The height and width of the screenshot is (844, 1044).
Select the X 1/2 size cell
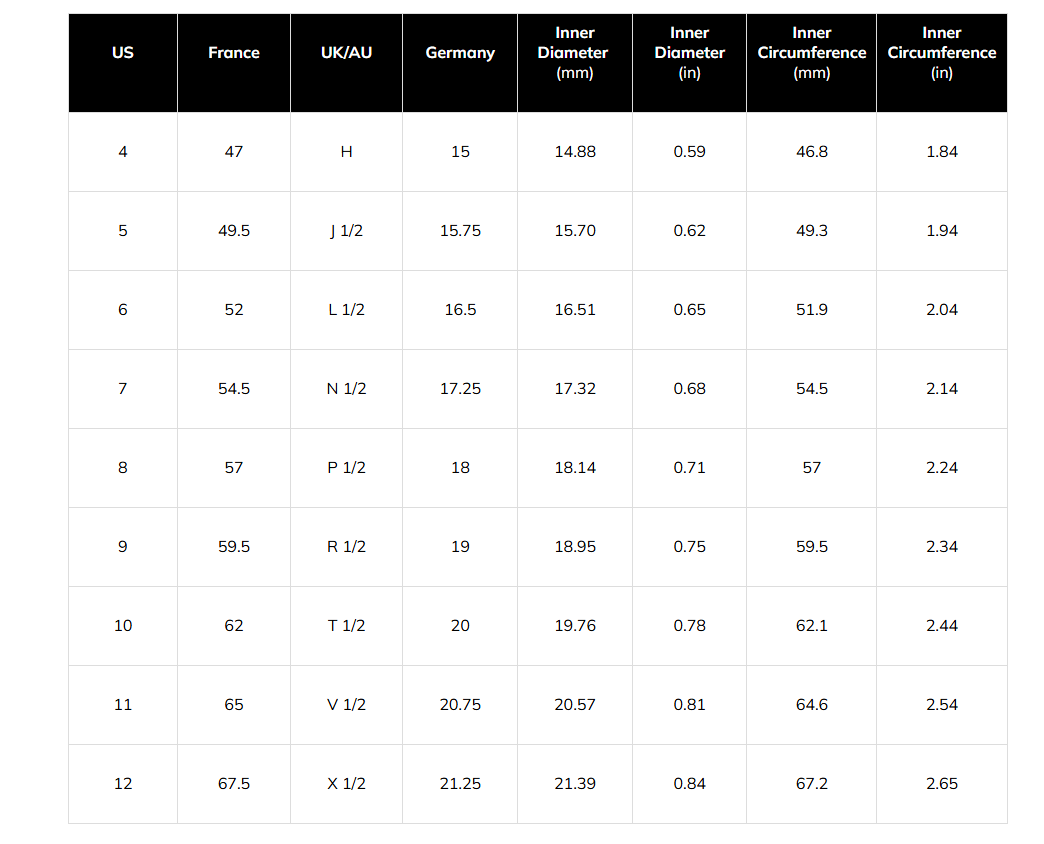tap(346, 784)
